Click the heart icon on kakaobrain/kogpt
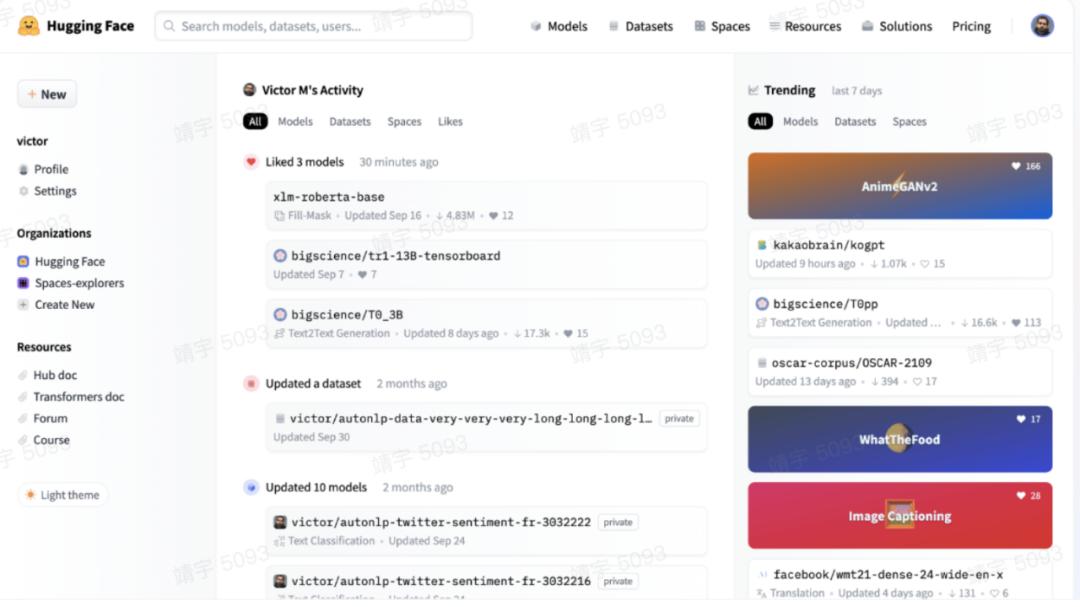 (924, 264)
